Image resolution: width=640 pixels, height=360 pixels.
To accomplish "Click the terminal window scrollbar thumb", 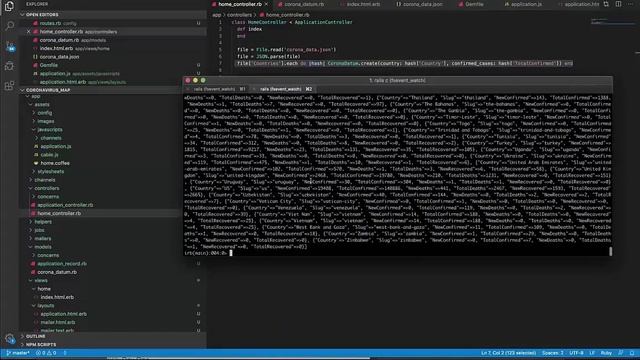I will [x=611, y=251].
